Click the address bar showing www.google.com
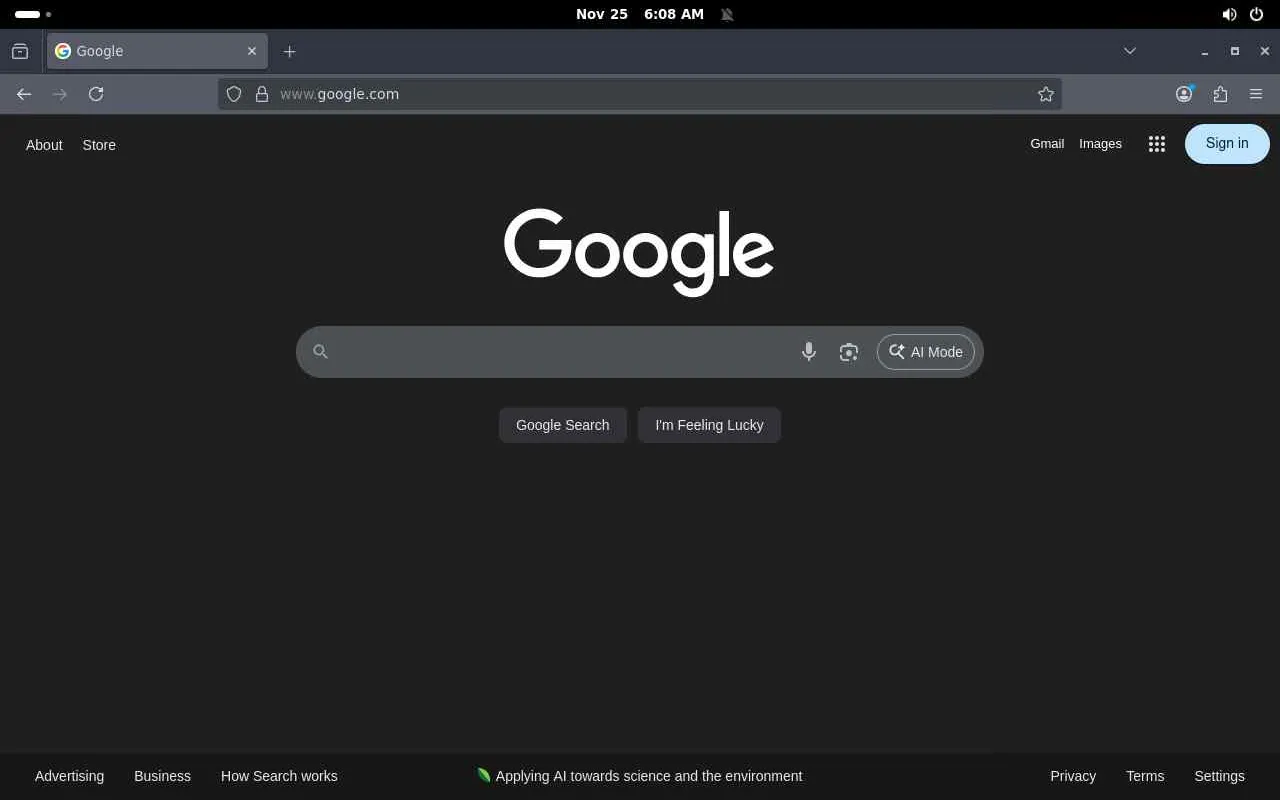1280x800 pixels. (640, 94)
